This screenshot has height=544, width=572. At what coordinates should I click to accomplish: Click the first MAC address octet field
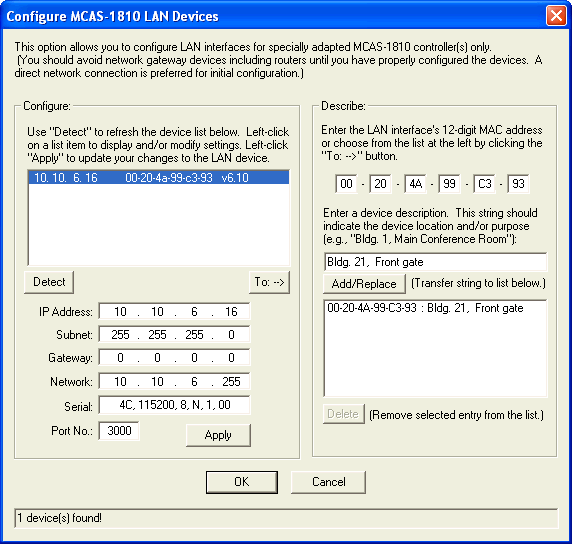pos(346,184)
